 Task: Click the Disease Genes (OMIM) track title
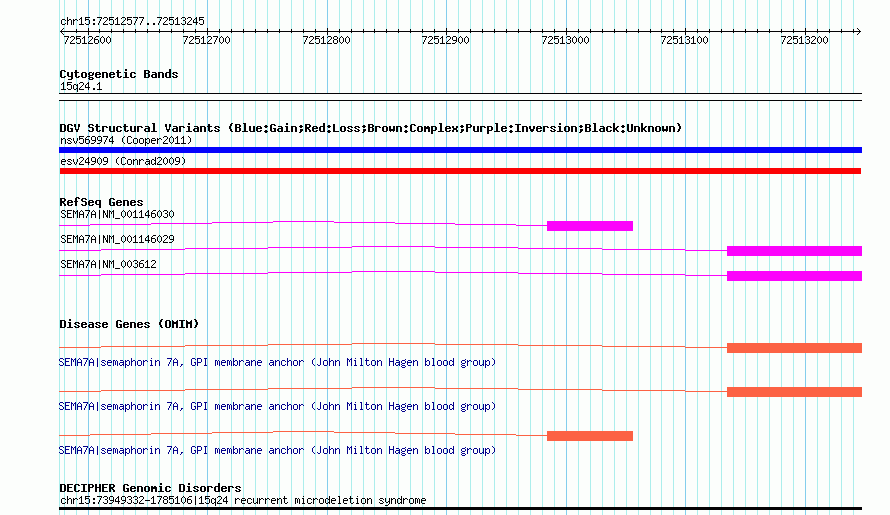click(x=129, y=324)
